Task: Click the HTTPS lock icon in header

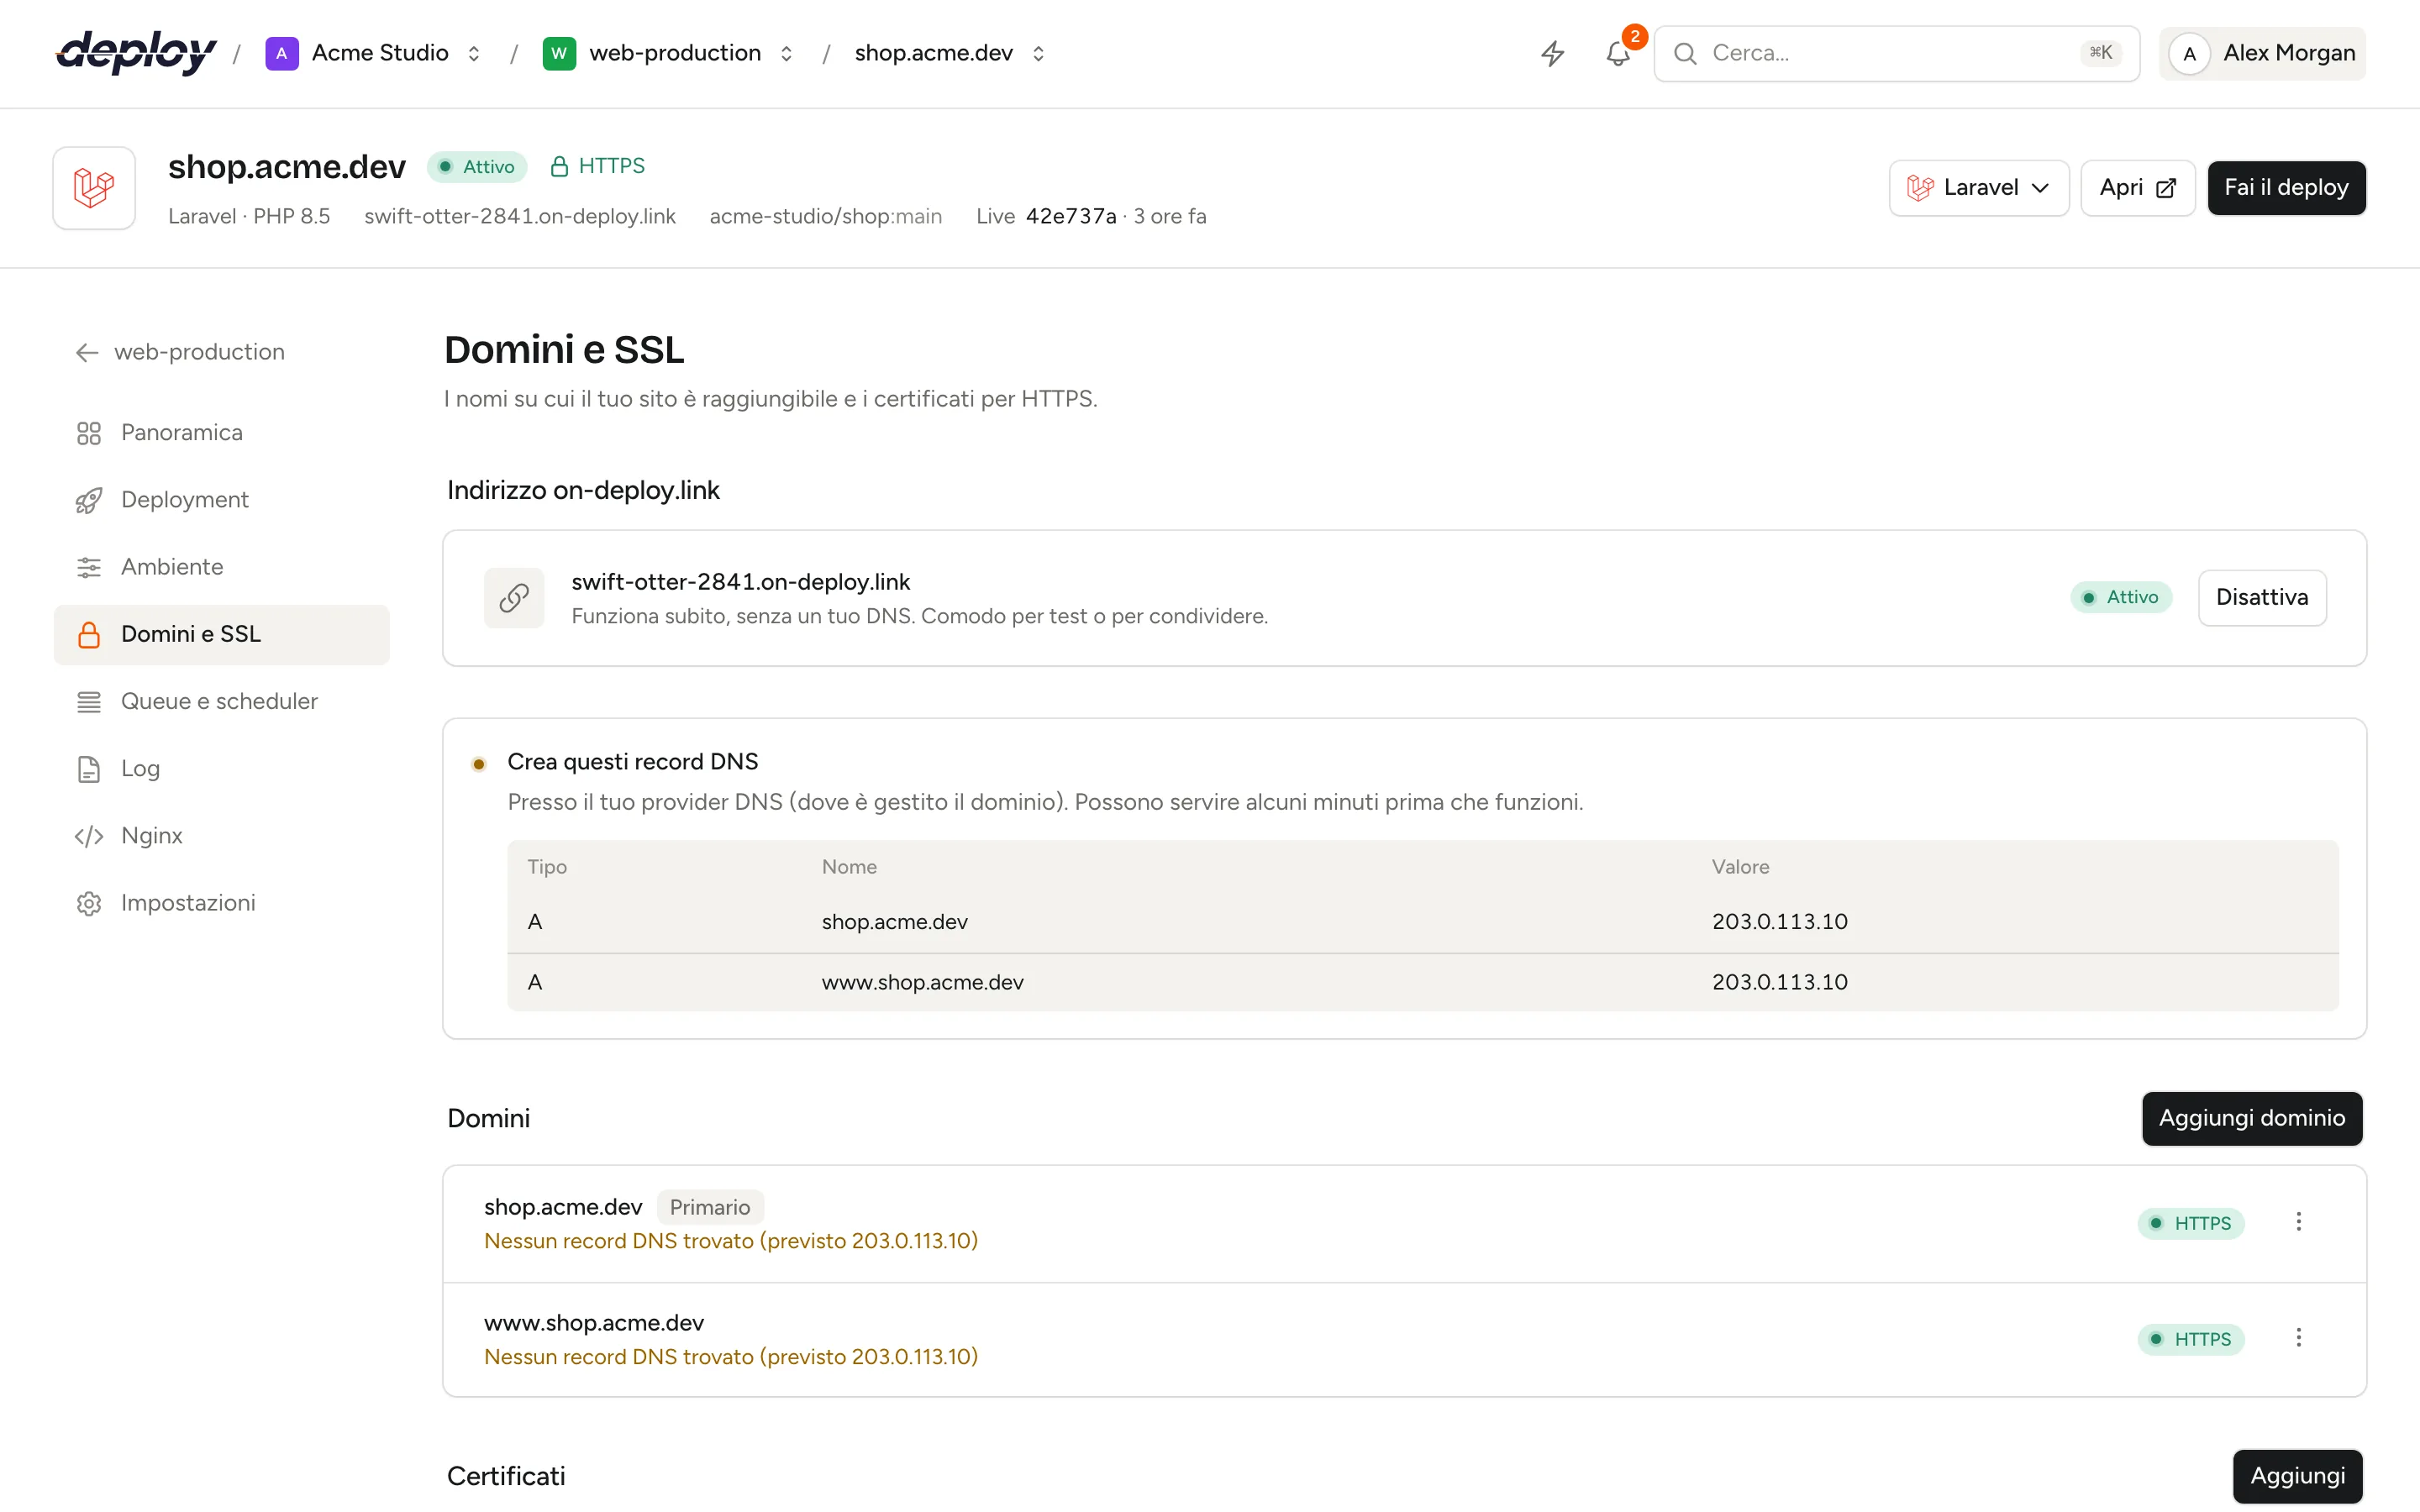Action: [559, 166]
